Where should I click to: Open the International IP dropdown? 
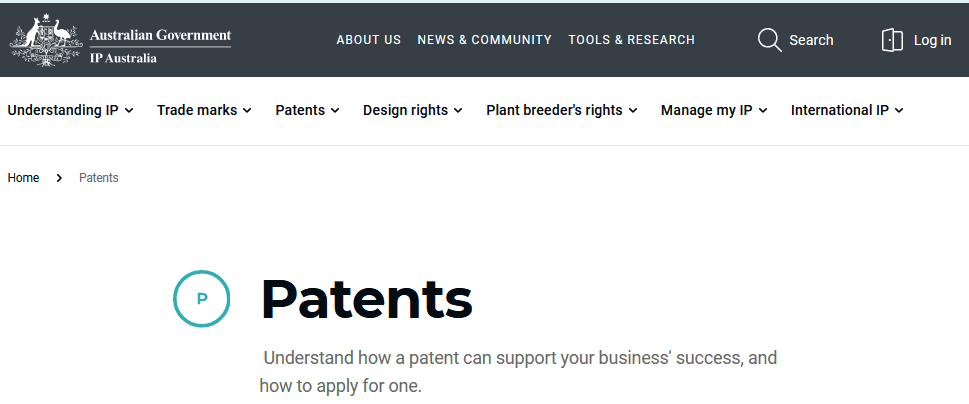click(x=847, y=111)
